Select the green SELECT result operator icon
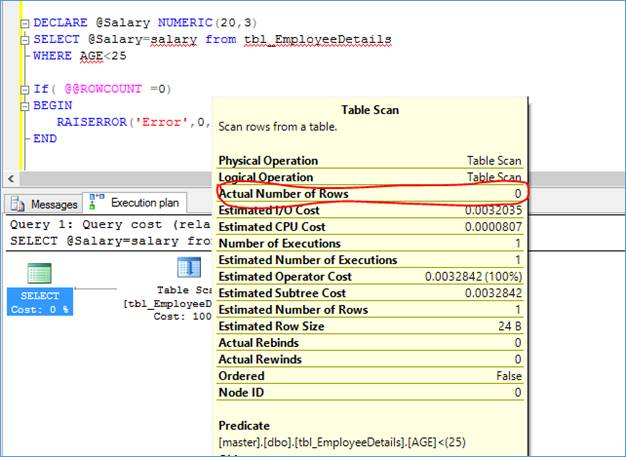This screenshot has height=457, width=626. click(39, 273)
